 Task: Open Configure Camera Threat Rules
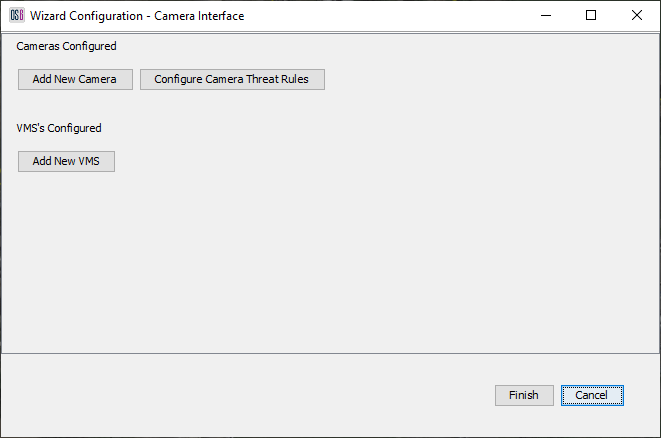[232, 80]
